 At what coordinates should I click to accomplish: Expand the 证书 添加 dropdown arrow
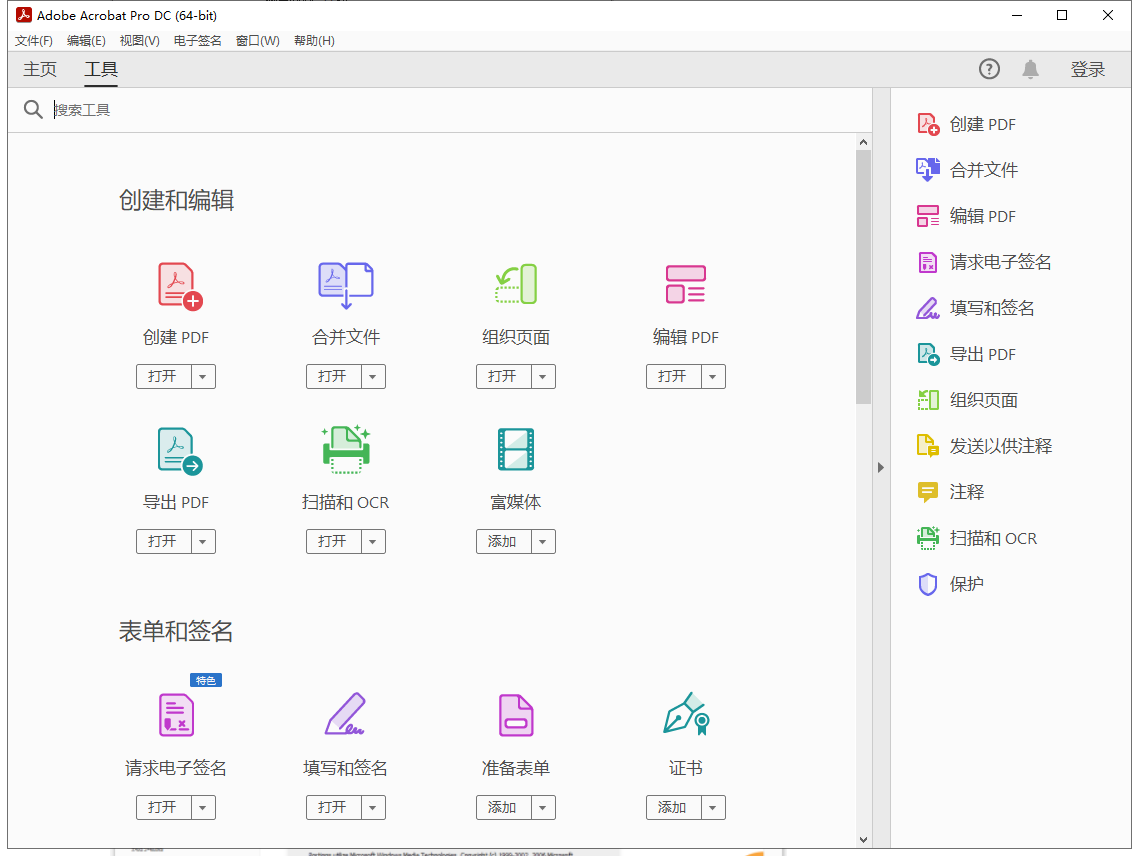coord(714,807)
